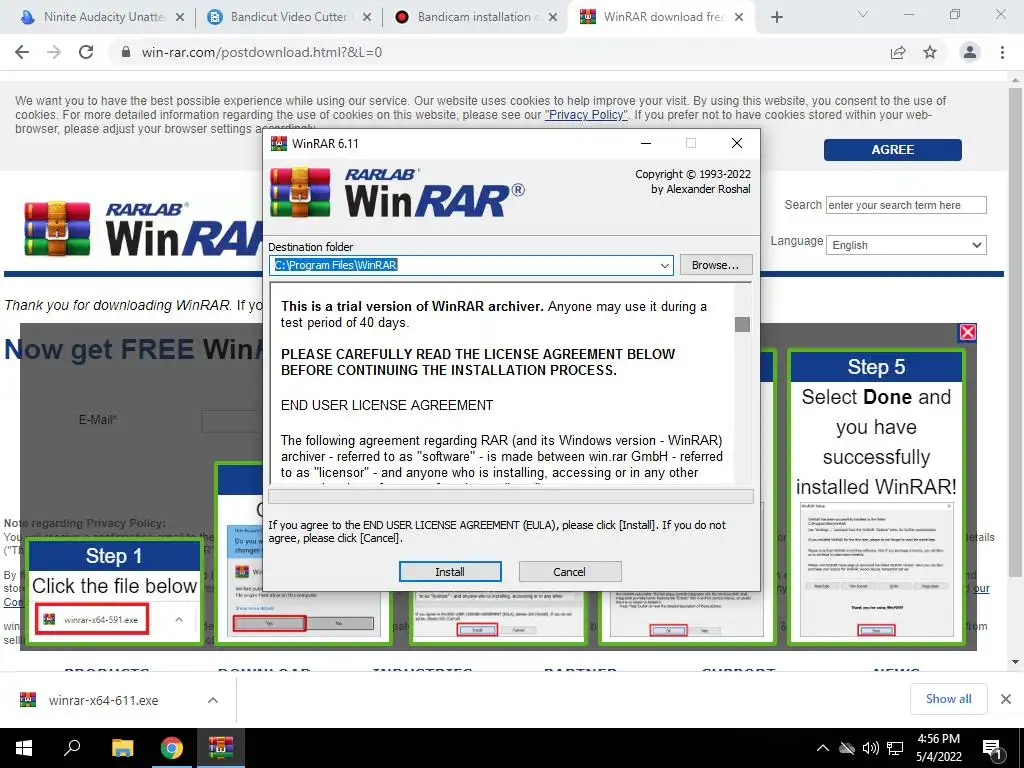Close the red X on install steps overlay
This screenshot has height=768, width=1024.
click(968, 332)
